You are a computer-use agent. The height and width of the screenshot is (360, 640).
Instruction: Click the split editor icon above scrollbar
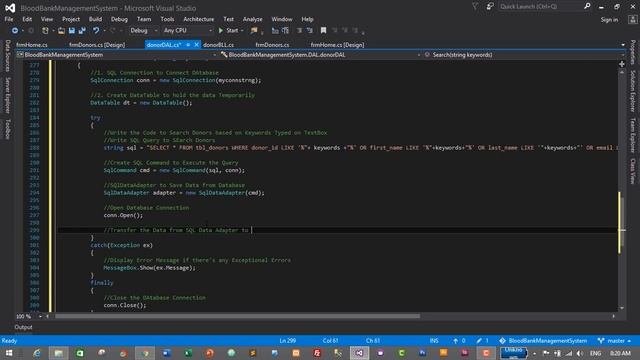[622, 64]
